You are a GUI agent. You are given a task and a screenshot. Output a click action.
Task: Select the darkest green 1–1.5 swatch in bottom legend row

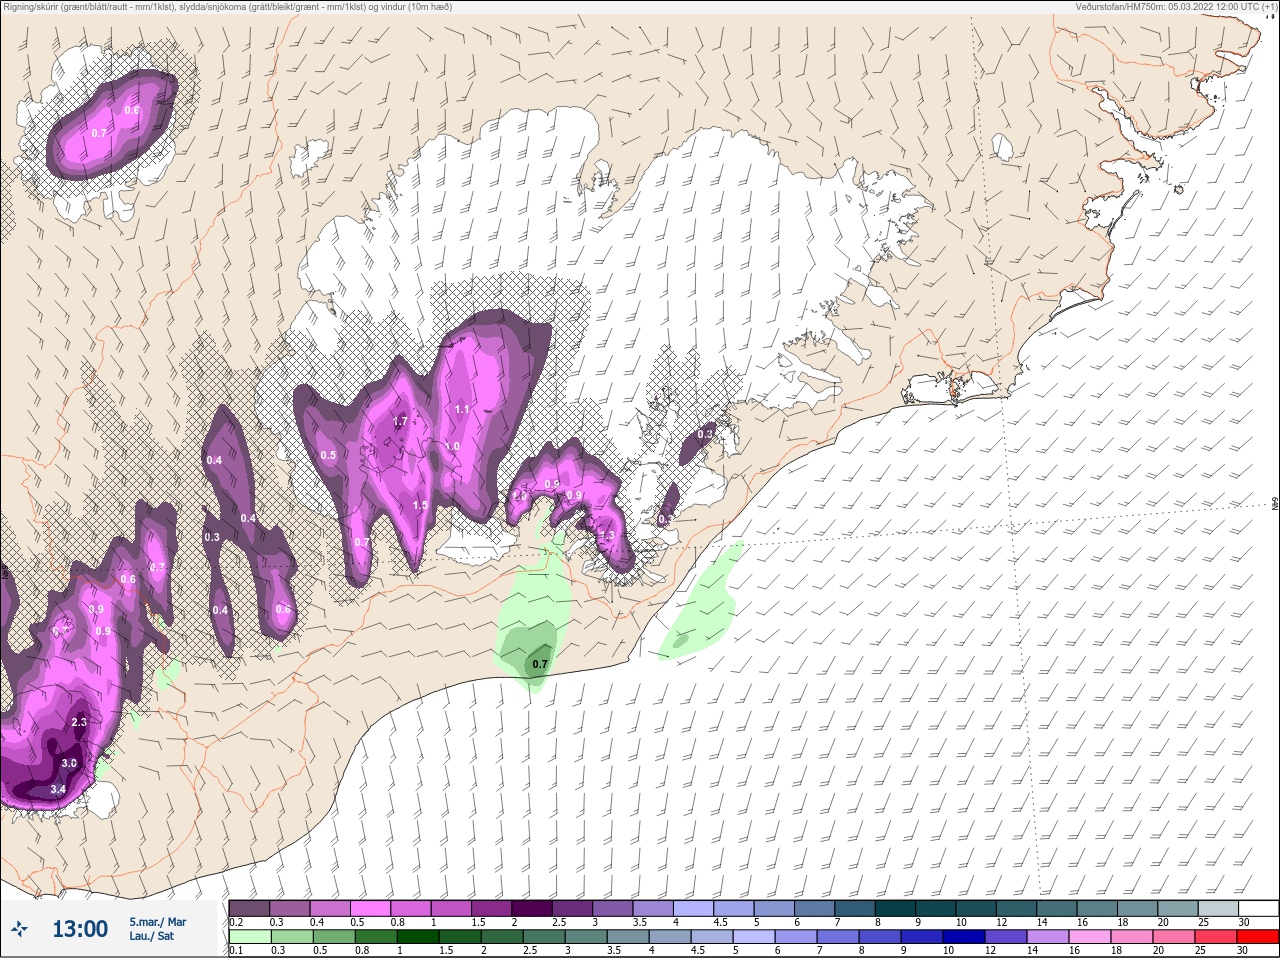(418, 937)
